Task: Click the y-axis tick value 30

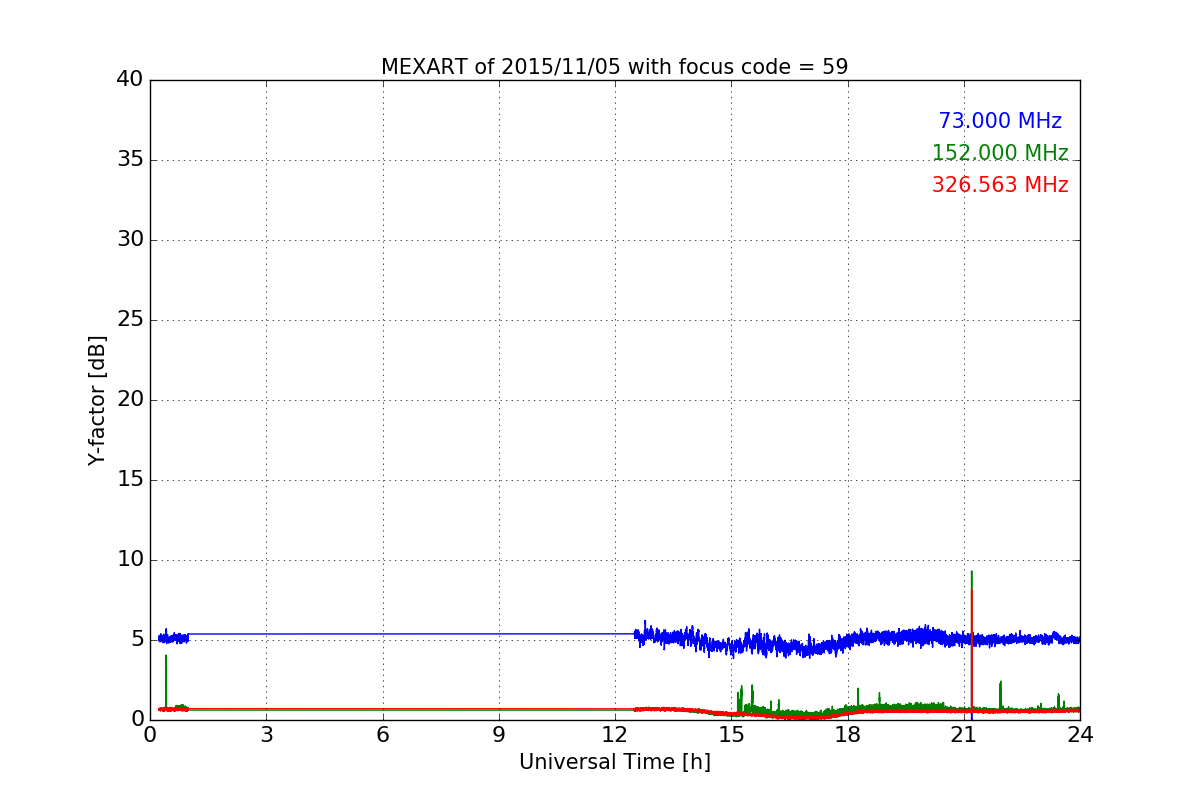Action: point(130,240)
